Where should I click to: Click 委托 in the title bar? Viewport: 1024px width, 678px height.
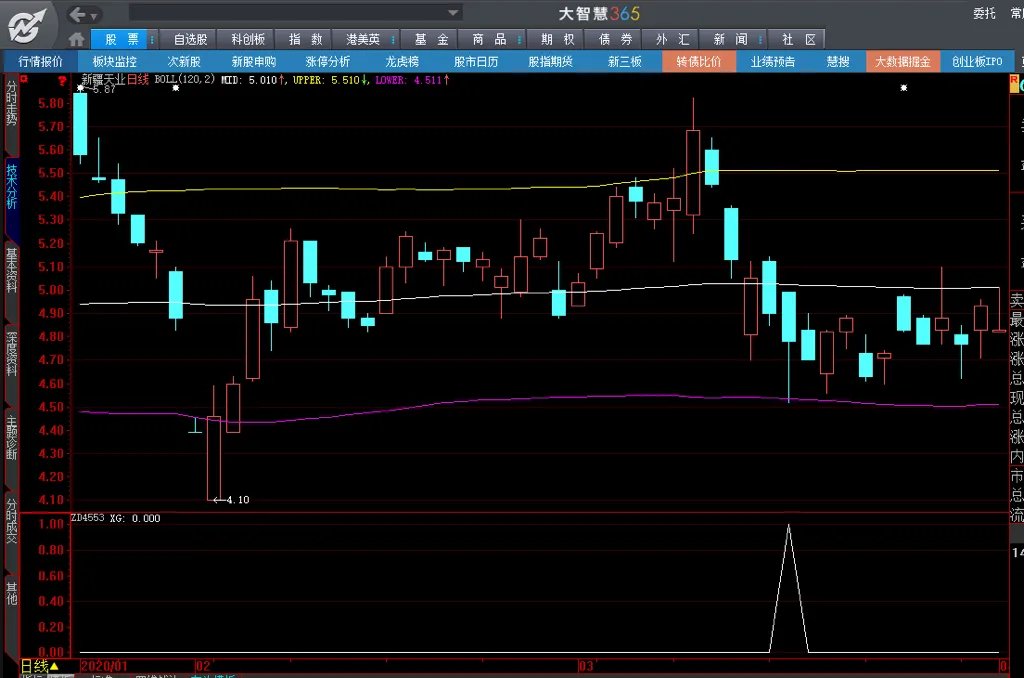tap(984, 13)
